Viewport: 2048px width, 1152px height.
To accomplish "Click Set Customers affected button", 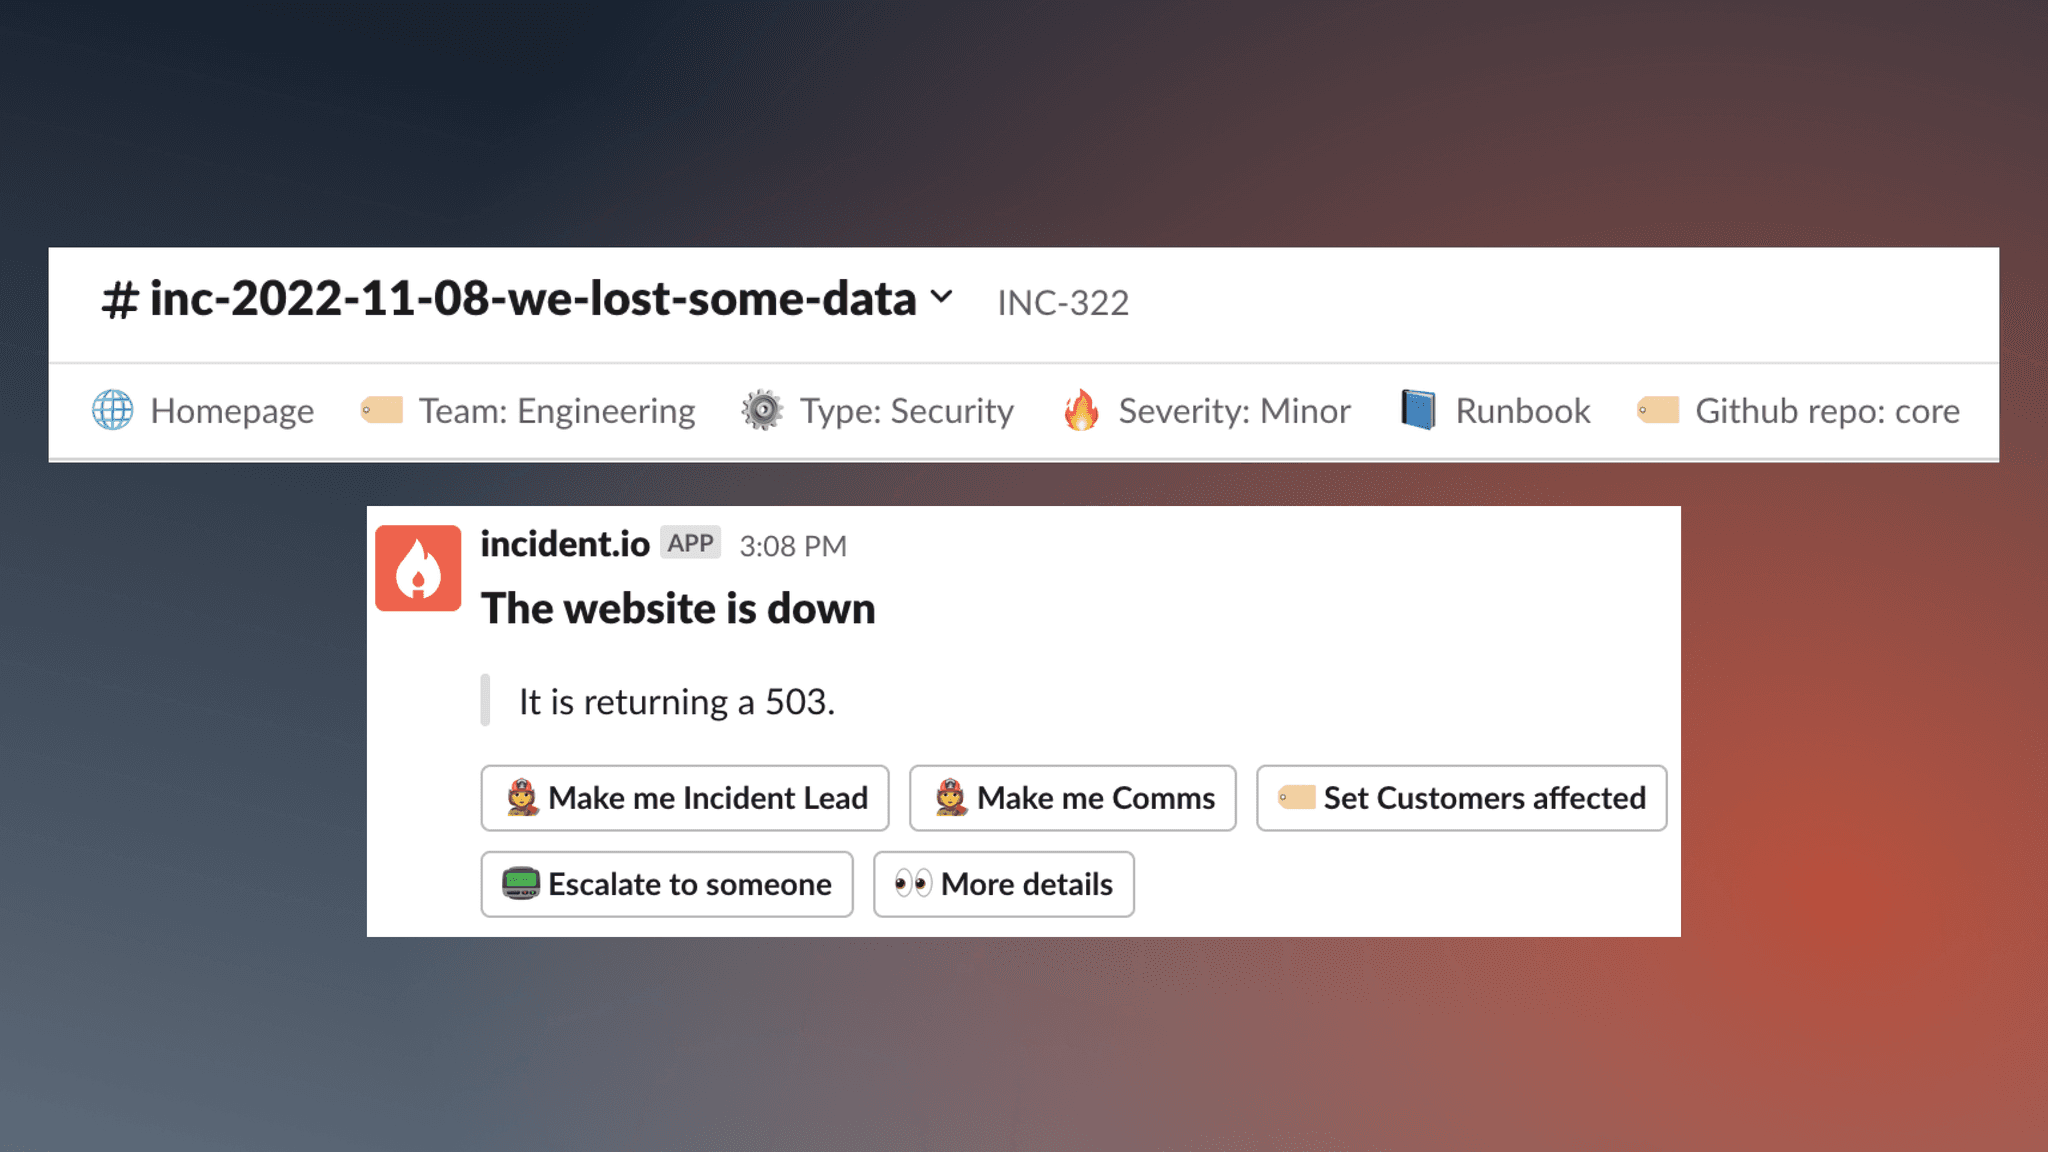I will tap(1462, 798).
